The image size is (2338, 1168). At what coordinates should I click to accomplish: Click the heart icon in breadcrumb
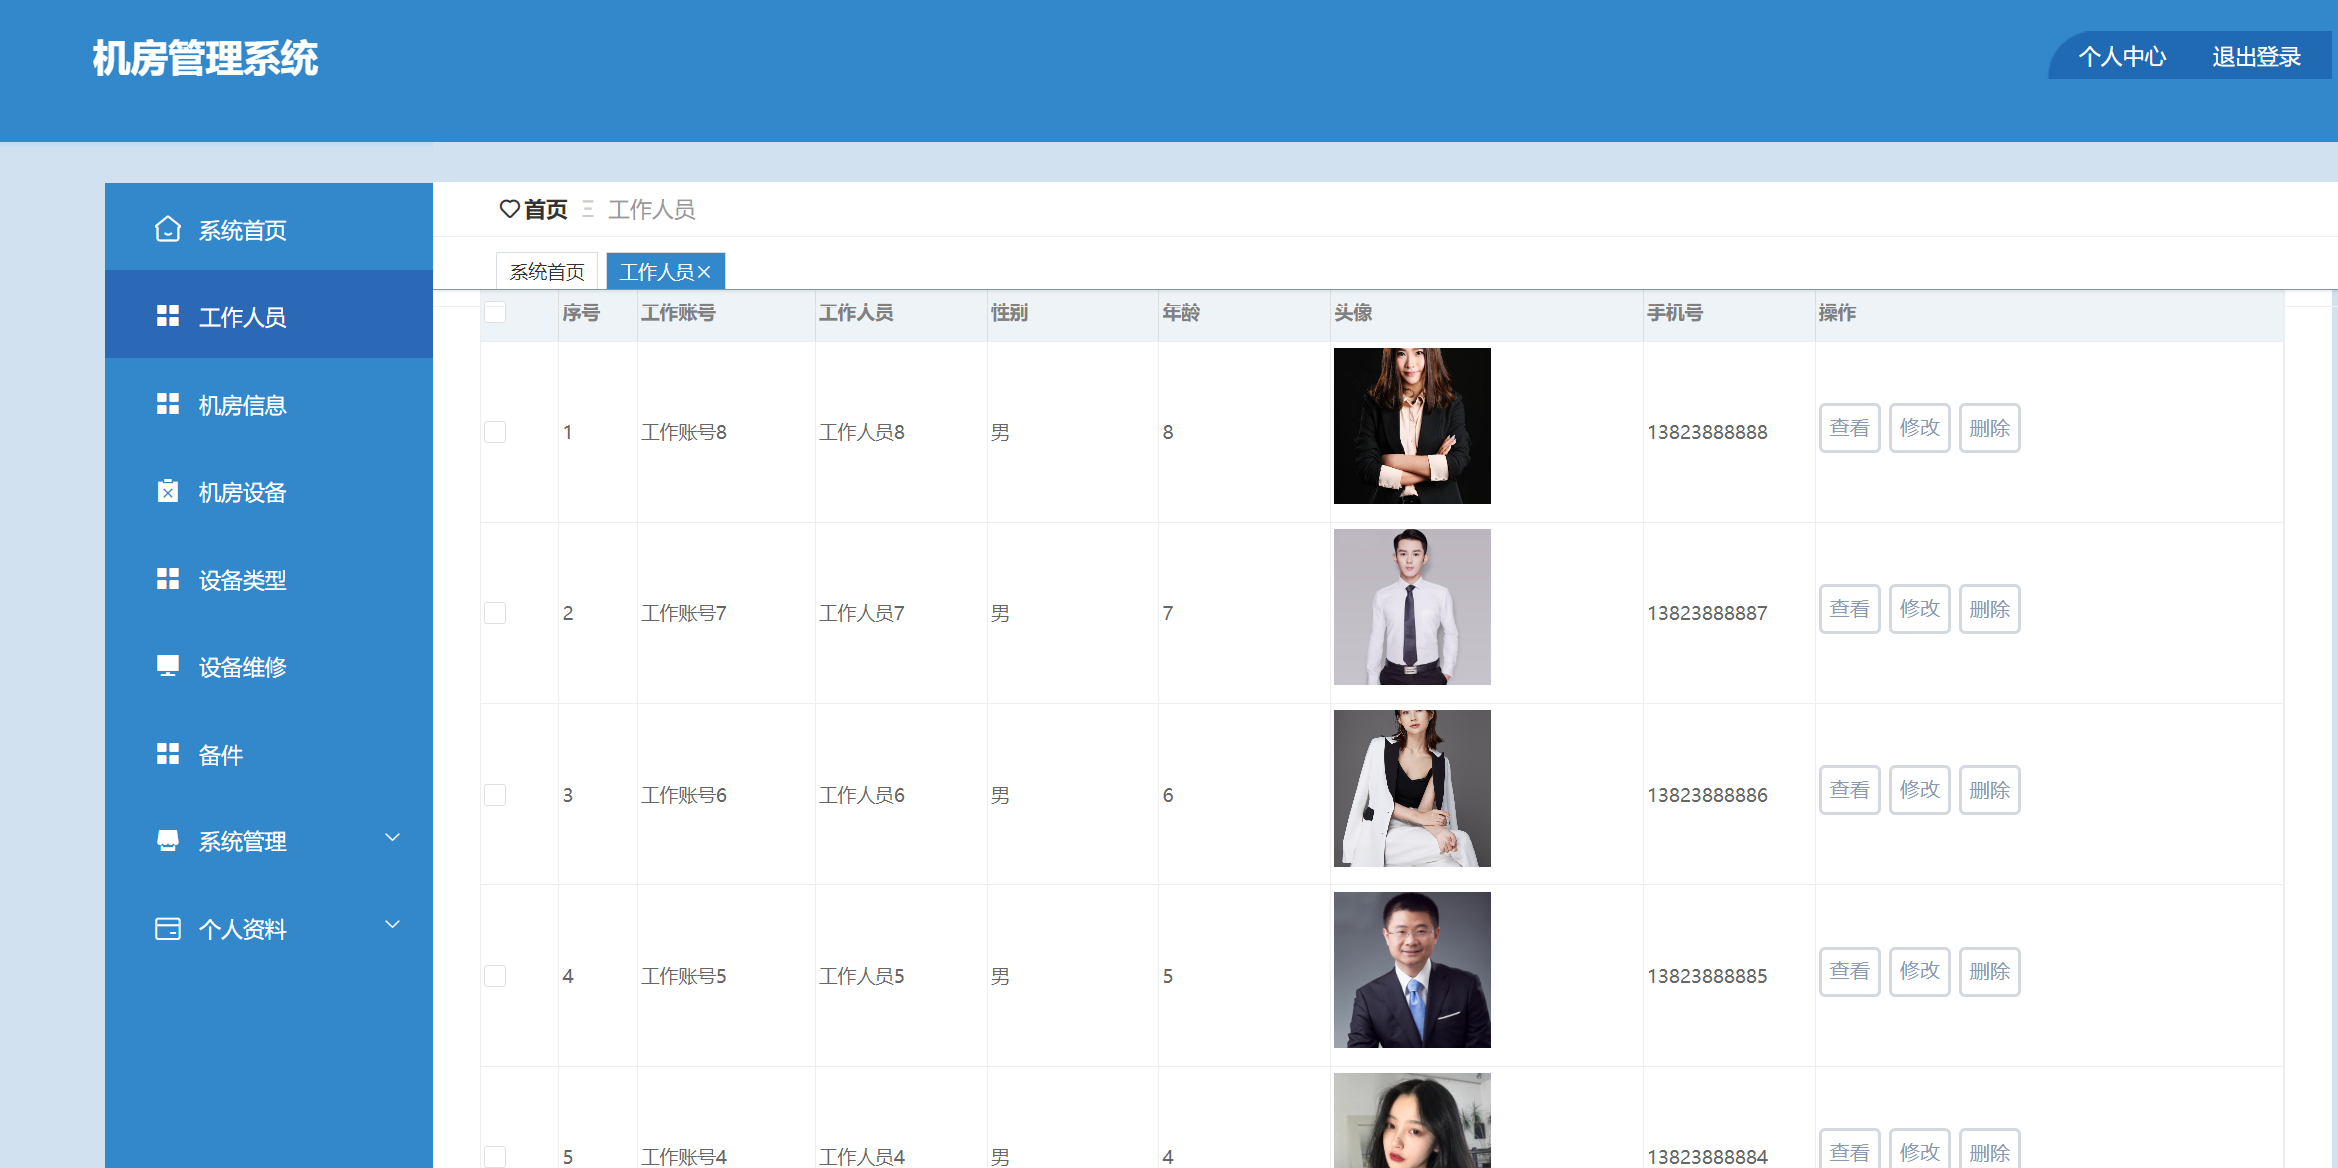(x=509, y=209)
